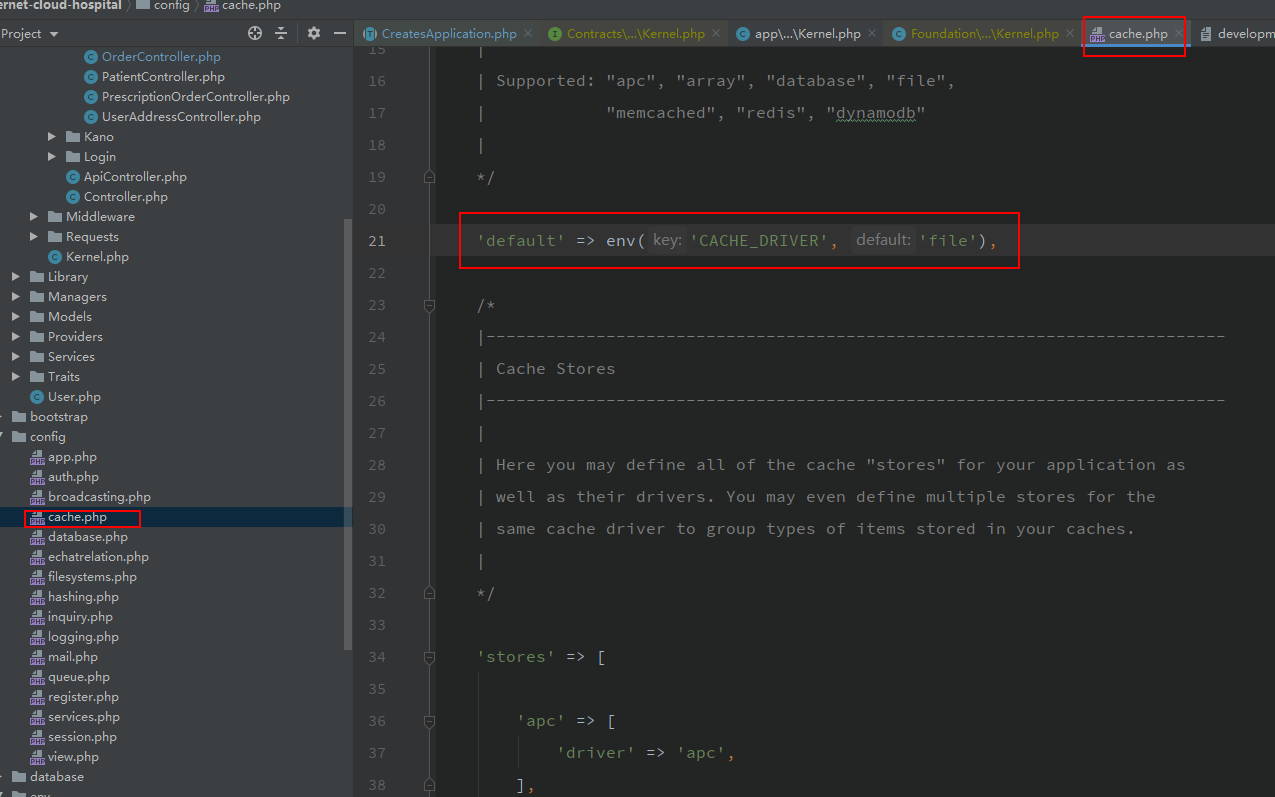Collapse all nodes in Project panel

pos(281,33)
